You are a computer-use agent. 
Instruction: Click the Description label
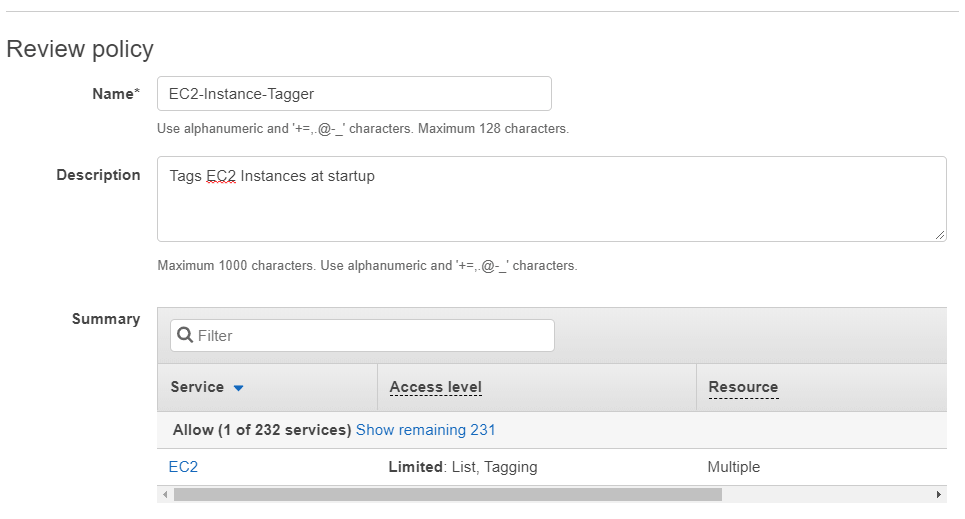(98, 175)
